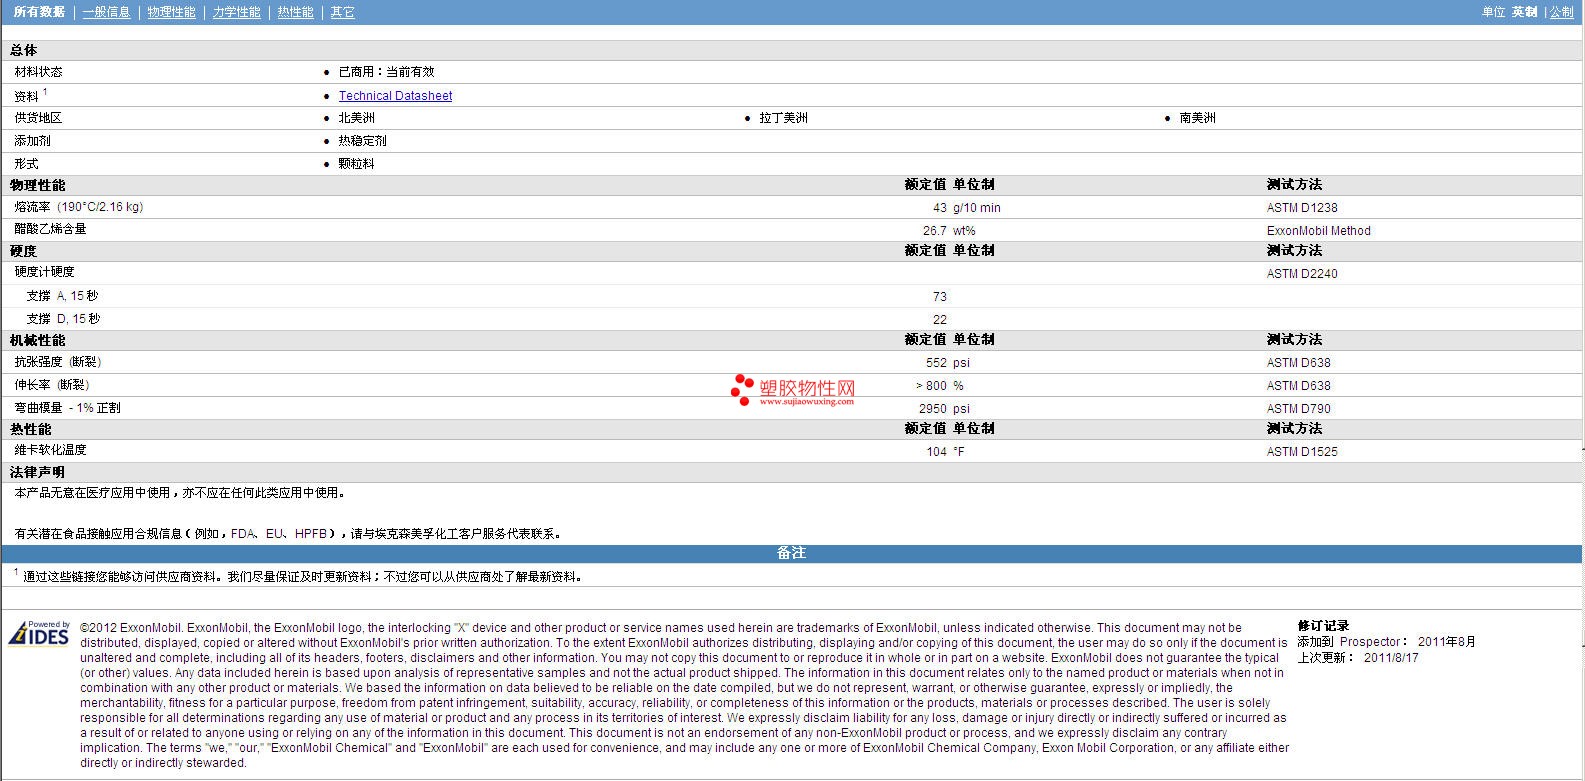1585x781 pixels.
Task: Select the 热稳定剂 additive text
Action: click(x=362, y=141)
